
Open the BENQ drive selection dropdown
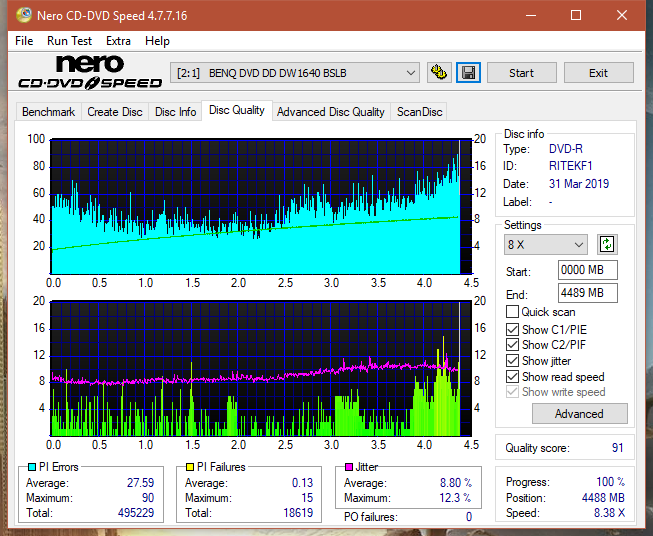pos(294,73)
